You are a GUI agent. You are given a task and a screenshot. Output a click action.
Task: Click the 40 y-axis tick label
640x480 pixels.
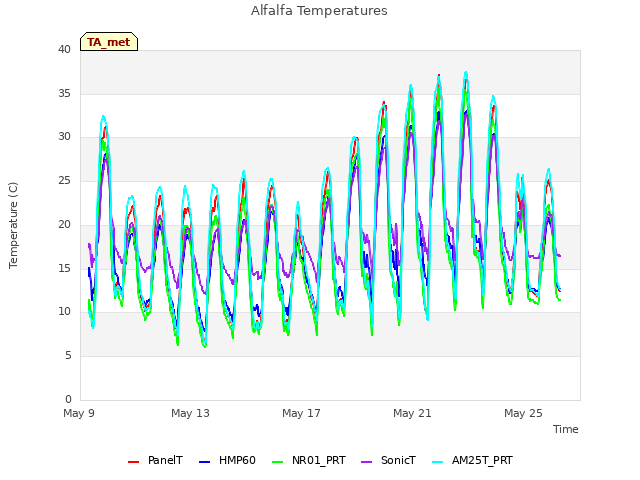click(x=64, y=50)
